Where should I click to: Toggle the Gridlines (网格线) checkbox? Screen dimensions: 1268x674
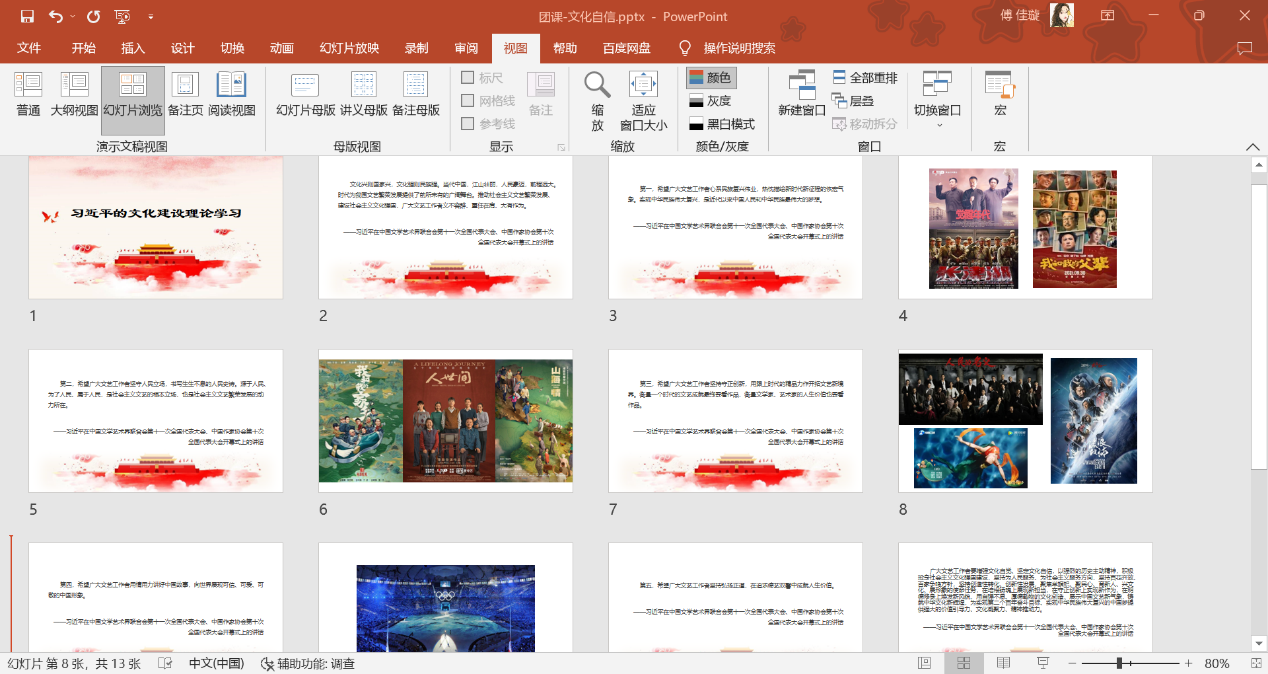468,101
